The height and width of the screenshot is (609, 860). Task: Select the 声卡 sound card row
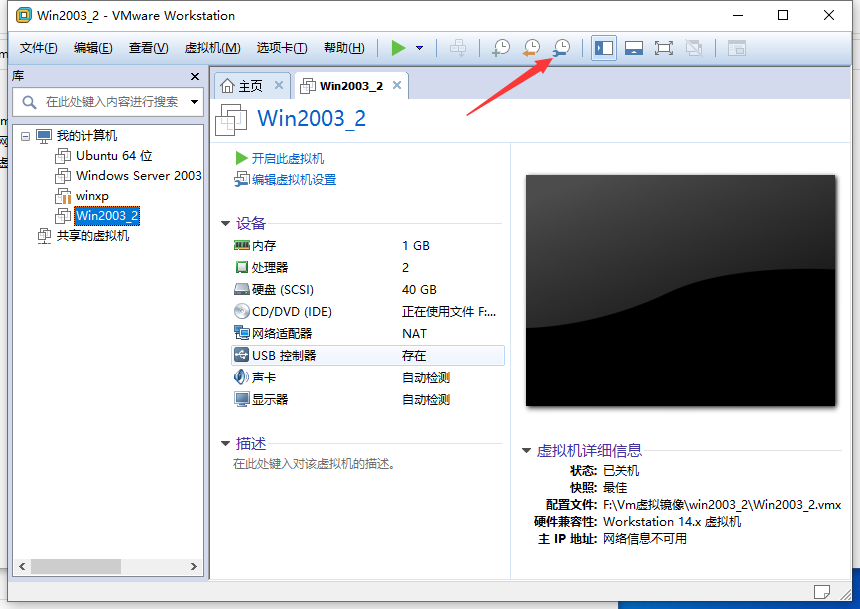coord(367,377)
